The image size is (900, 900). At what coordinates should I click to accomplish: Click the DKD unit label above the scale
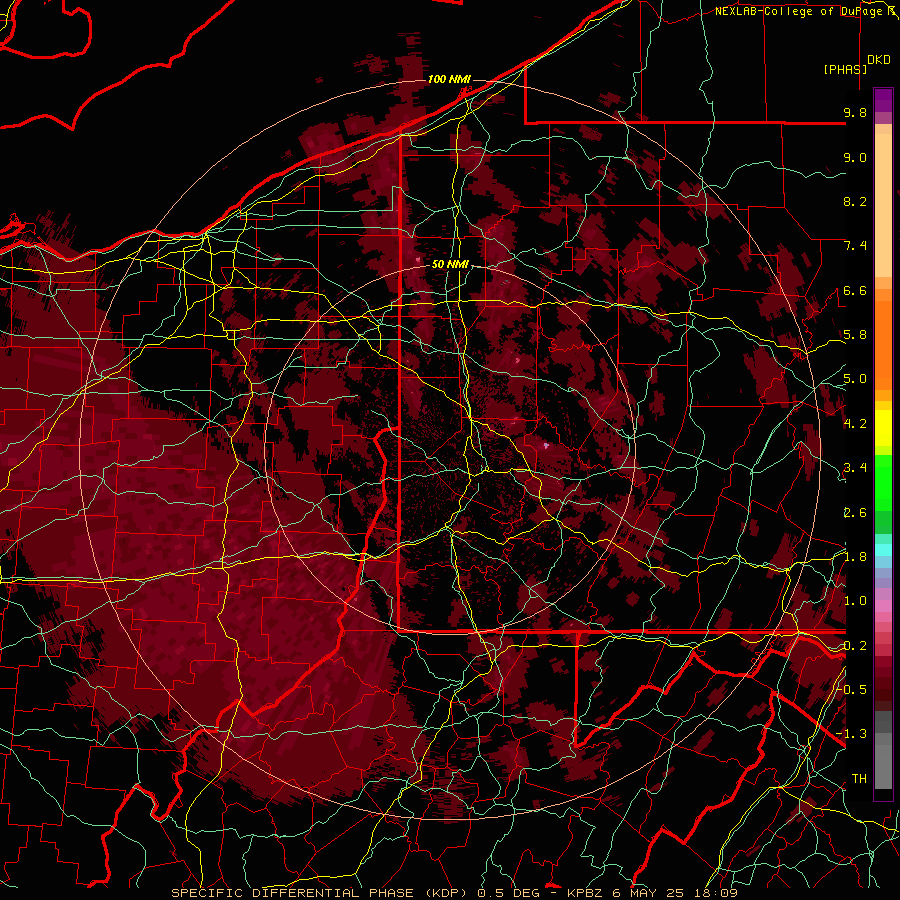(x=879, y=60)
